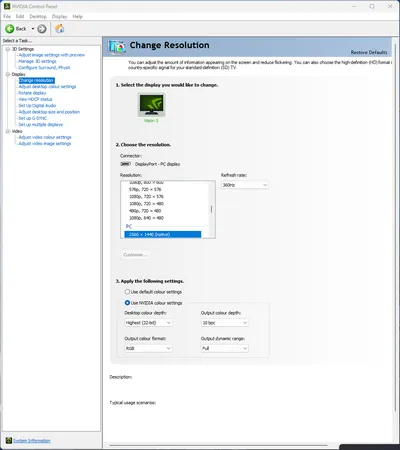
Task: Select Use default colour settings radio
Action: click(127, 292)
